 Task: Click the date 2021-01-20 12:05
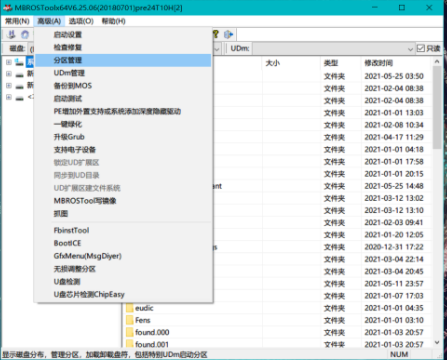coord(394,235)
